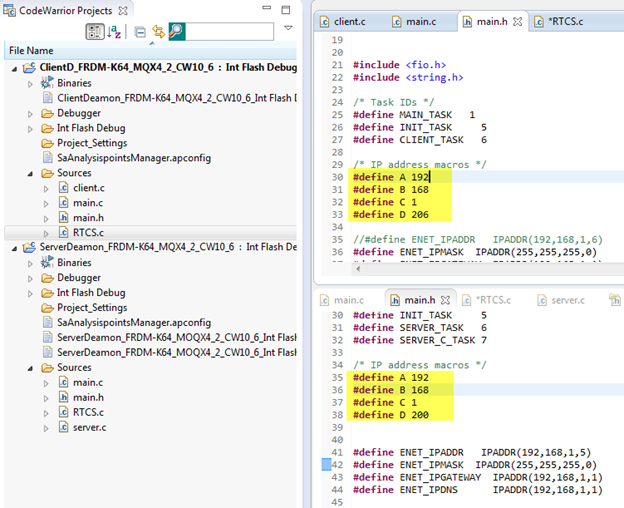Close the main.h tab in top editor
This screenshot has width=624, height=508.
(517, 21)
